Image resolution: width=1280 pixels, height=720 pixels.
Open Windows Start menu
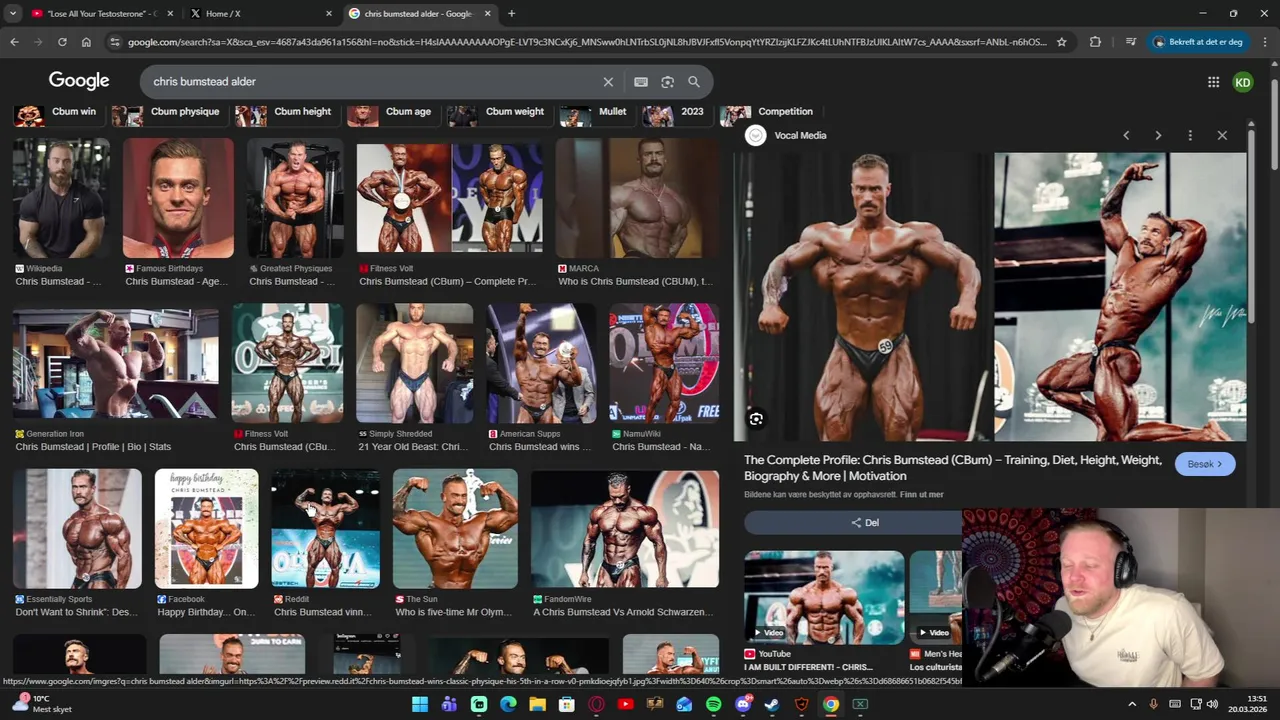(420, 704)
